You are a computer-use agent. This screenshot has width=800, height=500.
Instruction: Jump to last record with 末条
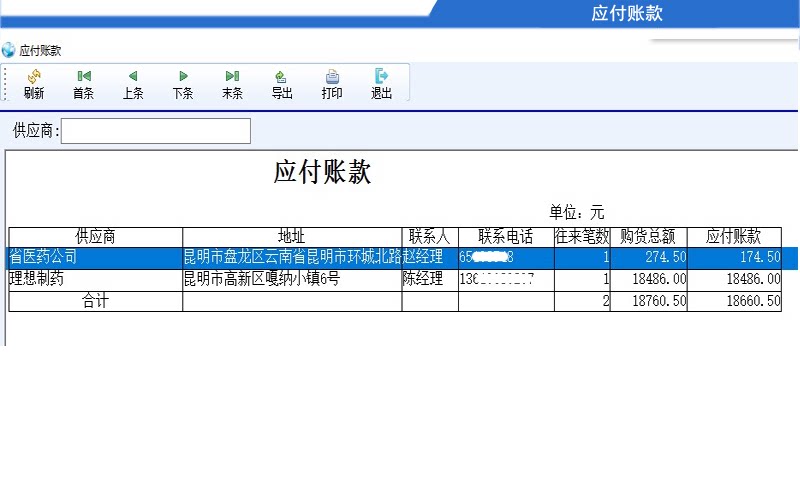(232, 84)
